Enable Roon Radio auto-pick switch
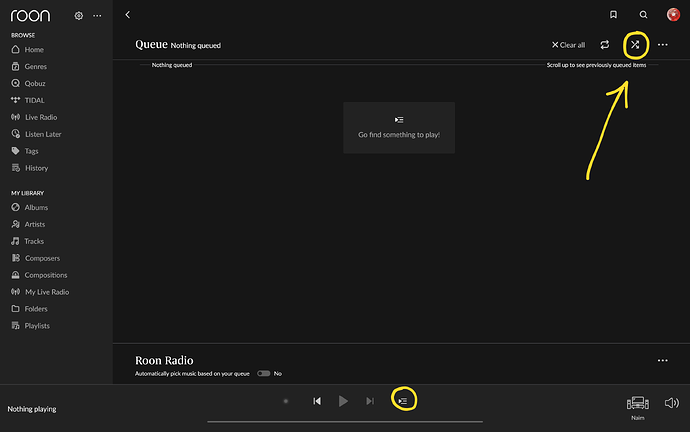The image size is (690, 432). (264, 373)
